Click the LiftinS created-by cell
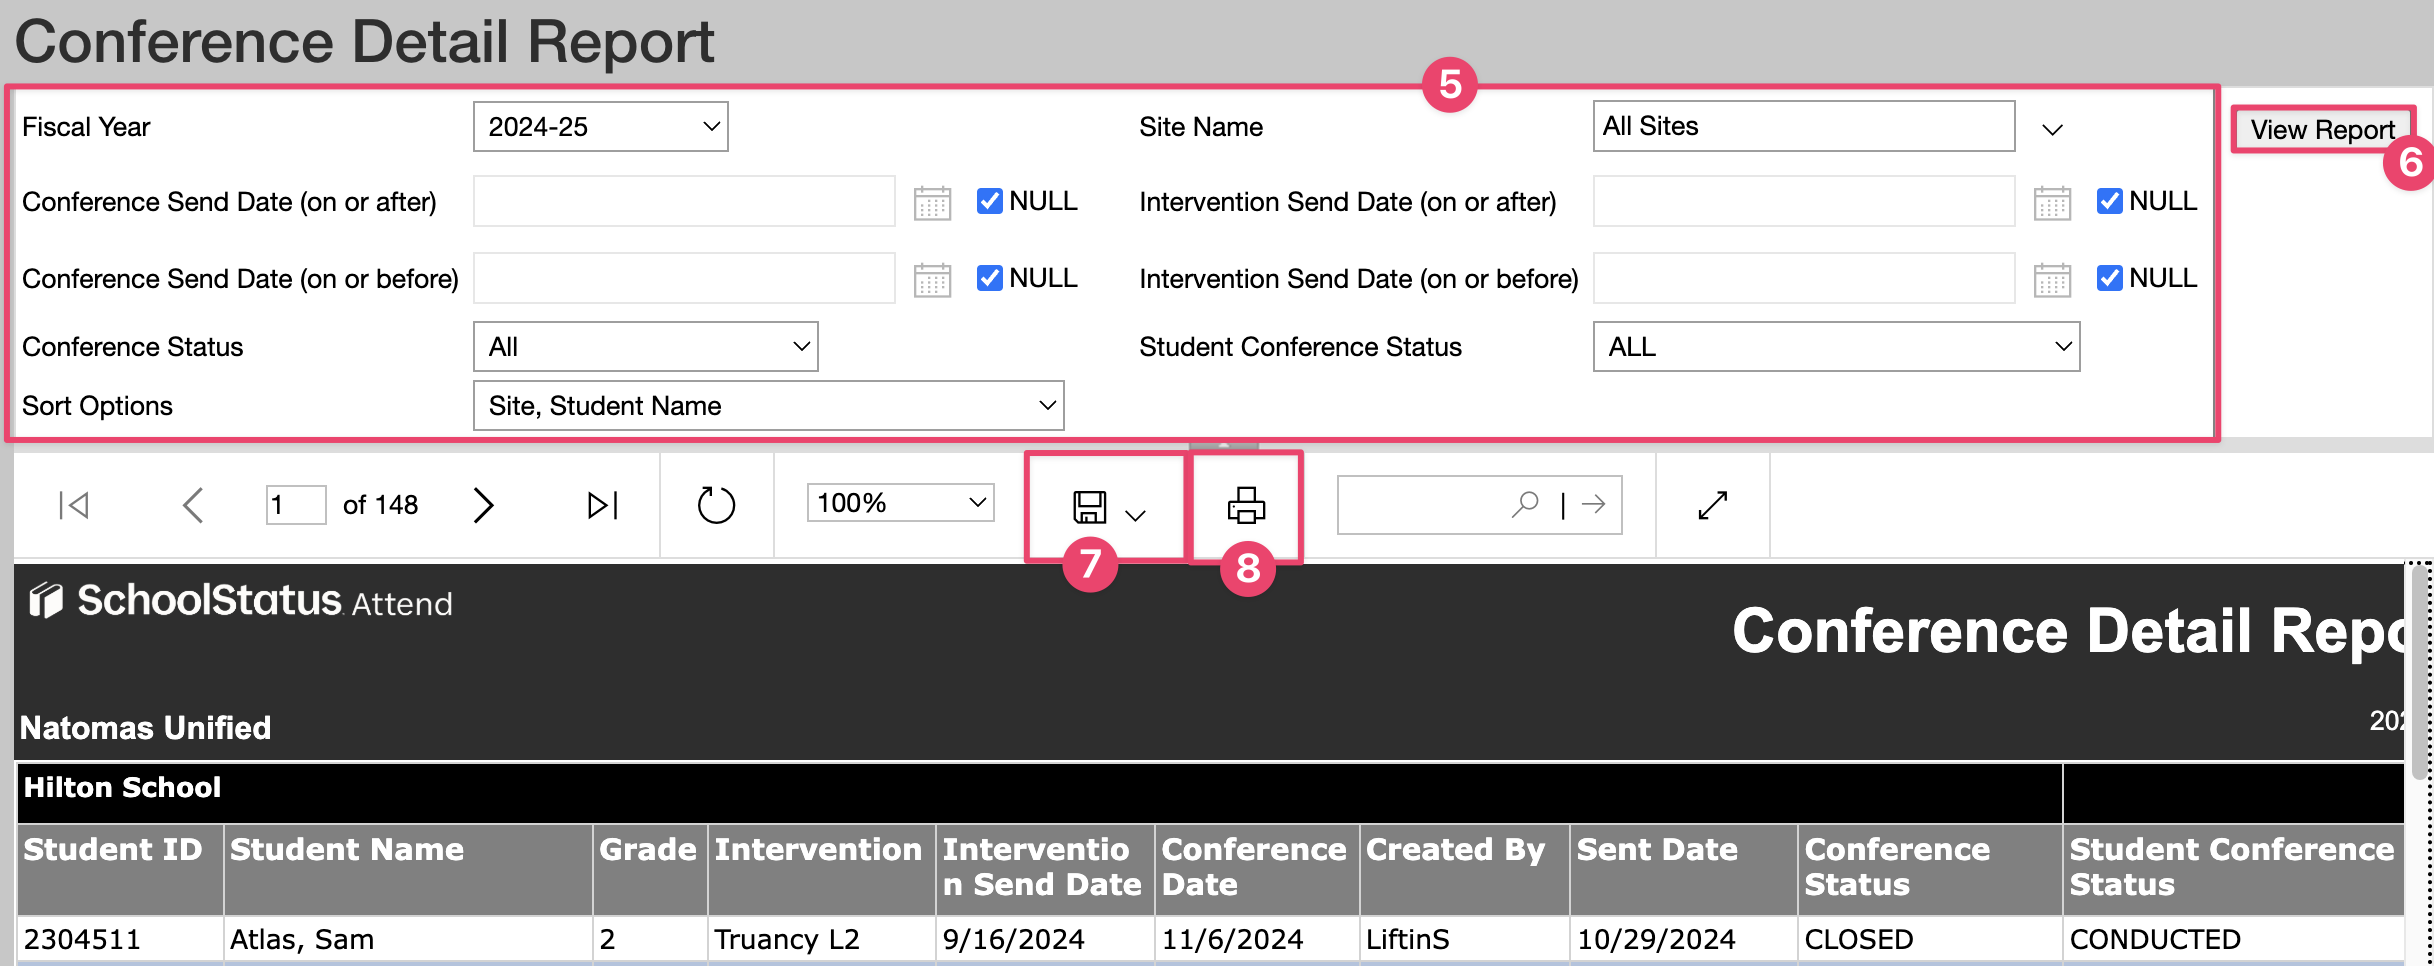This screenshot has width=2434, height=966. coord(1465,940)
